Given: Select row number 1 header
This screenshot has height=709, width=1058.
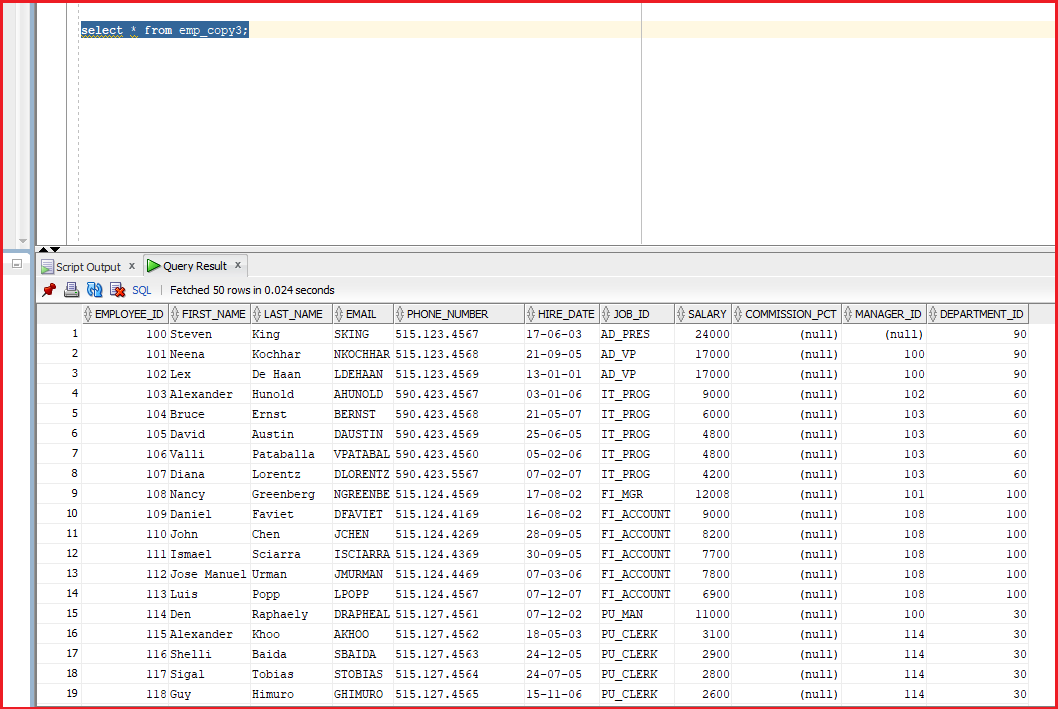Looking at the screenshot, I should pos(59,333).
